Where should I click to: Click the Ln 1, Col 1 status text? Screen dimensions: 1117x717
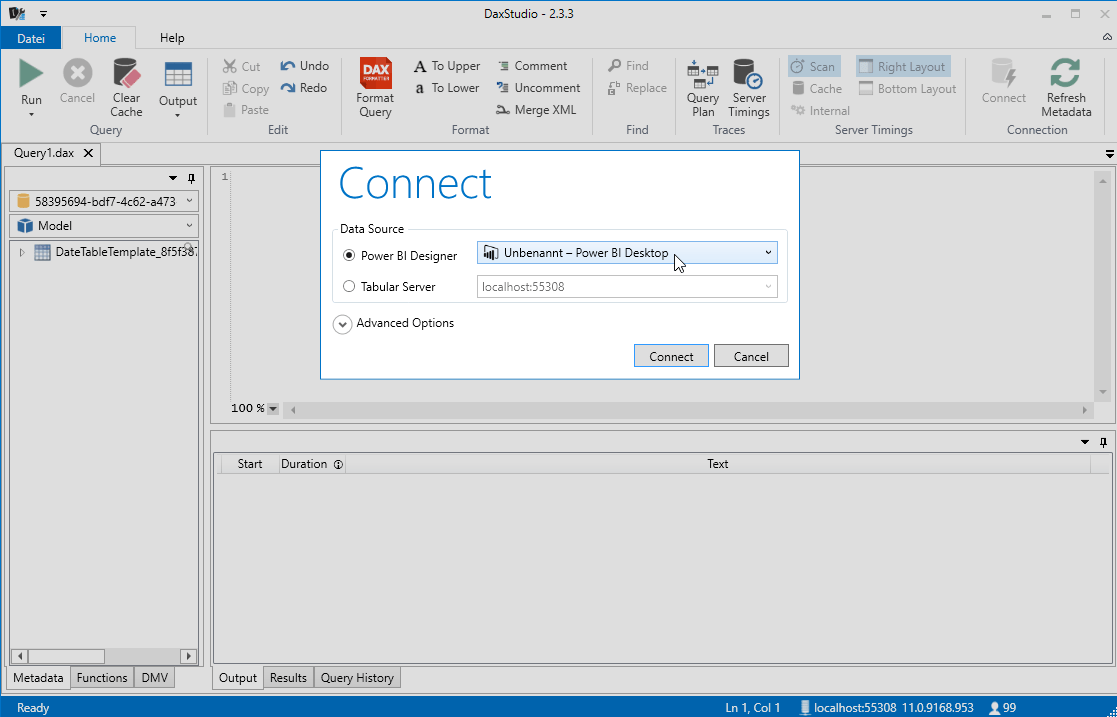tap(753, 708)
